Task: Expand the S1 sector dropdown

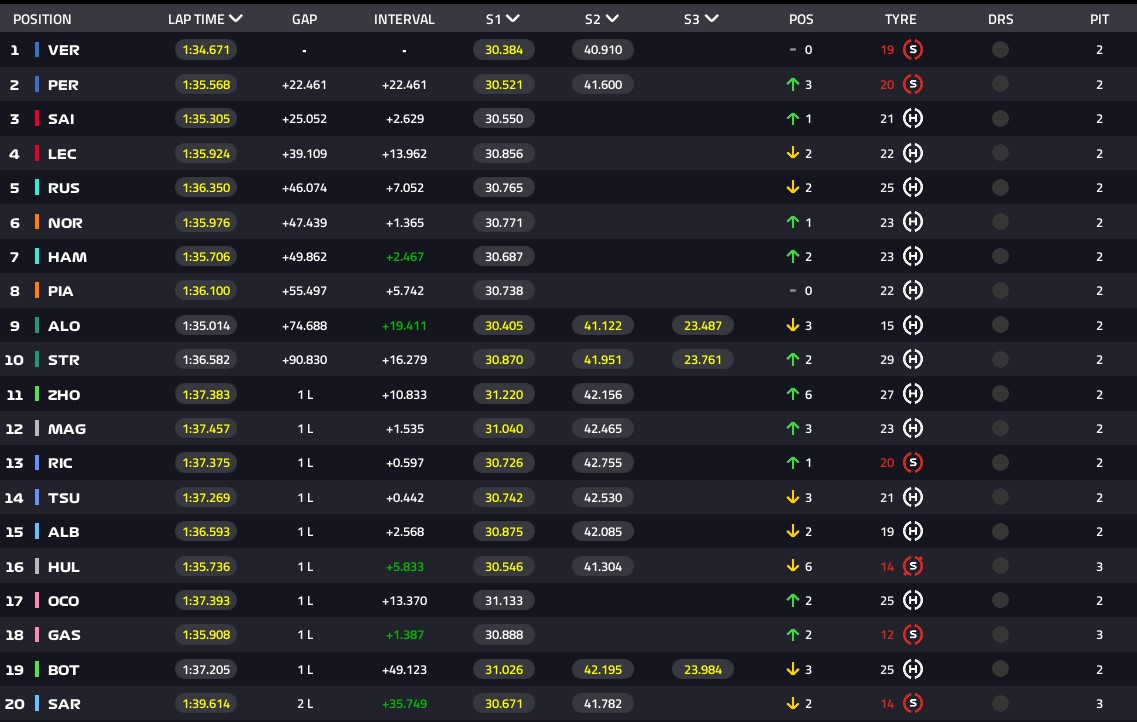Action: [x=513, y=19]
